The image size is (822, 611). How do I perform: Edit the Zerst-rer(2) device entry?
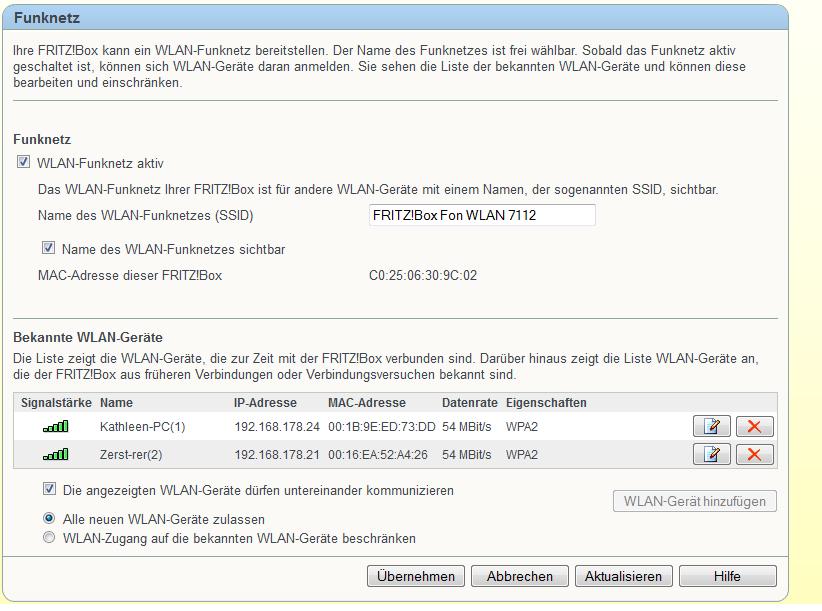click(711, 454)
